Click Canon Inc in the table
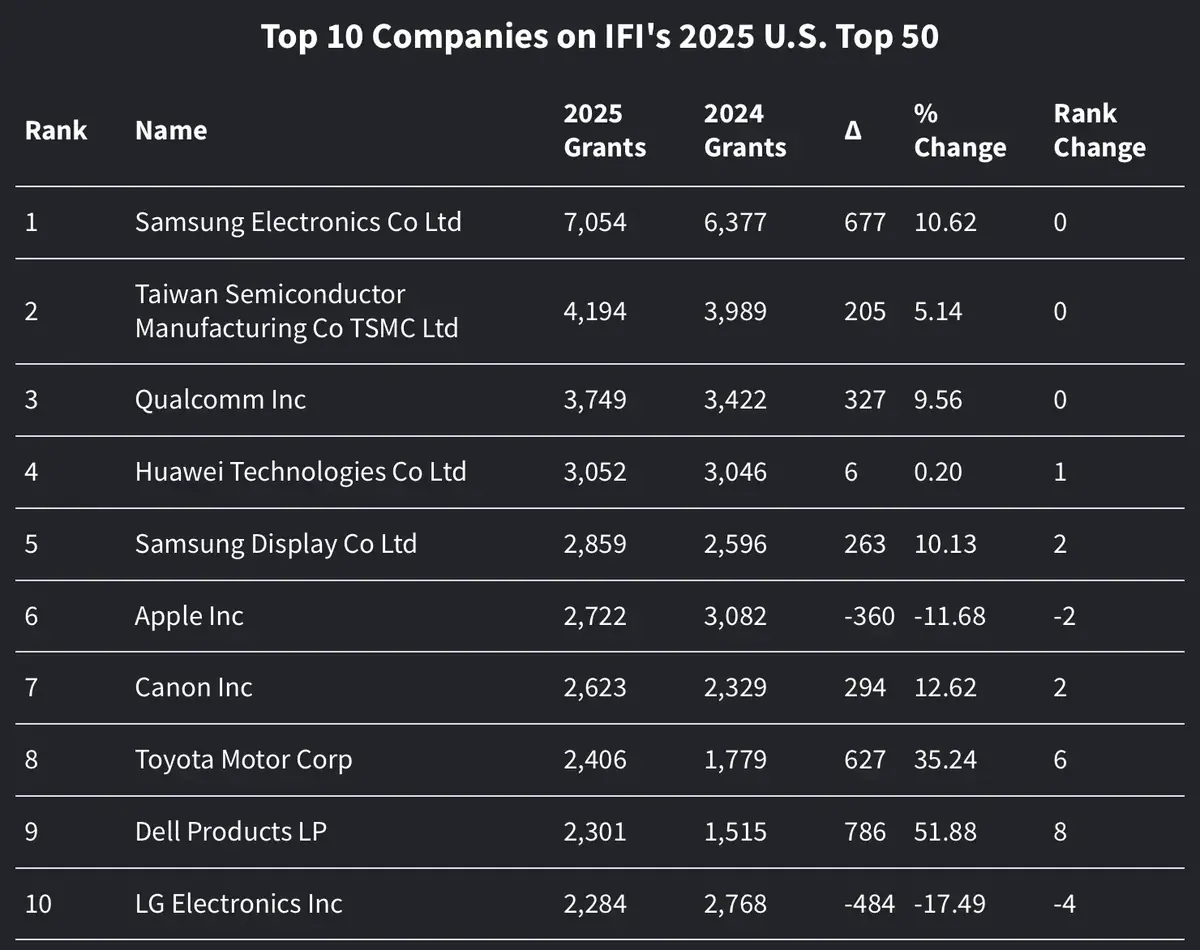Screen dimensions: 1200x950 click(193, 688)
